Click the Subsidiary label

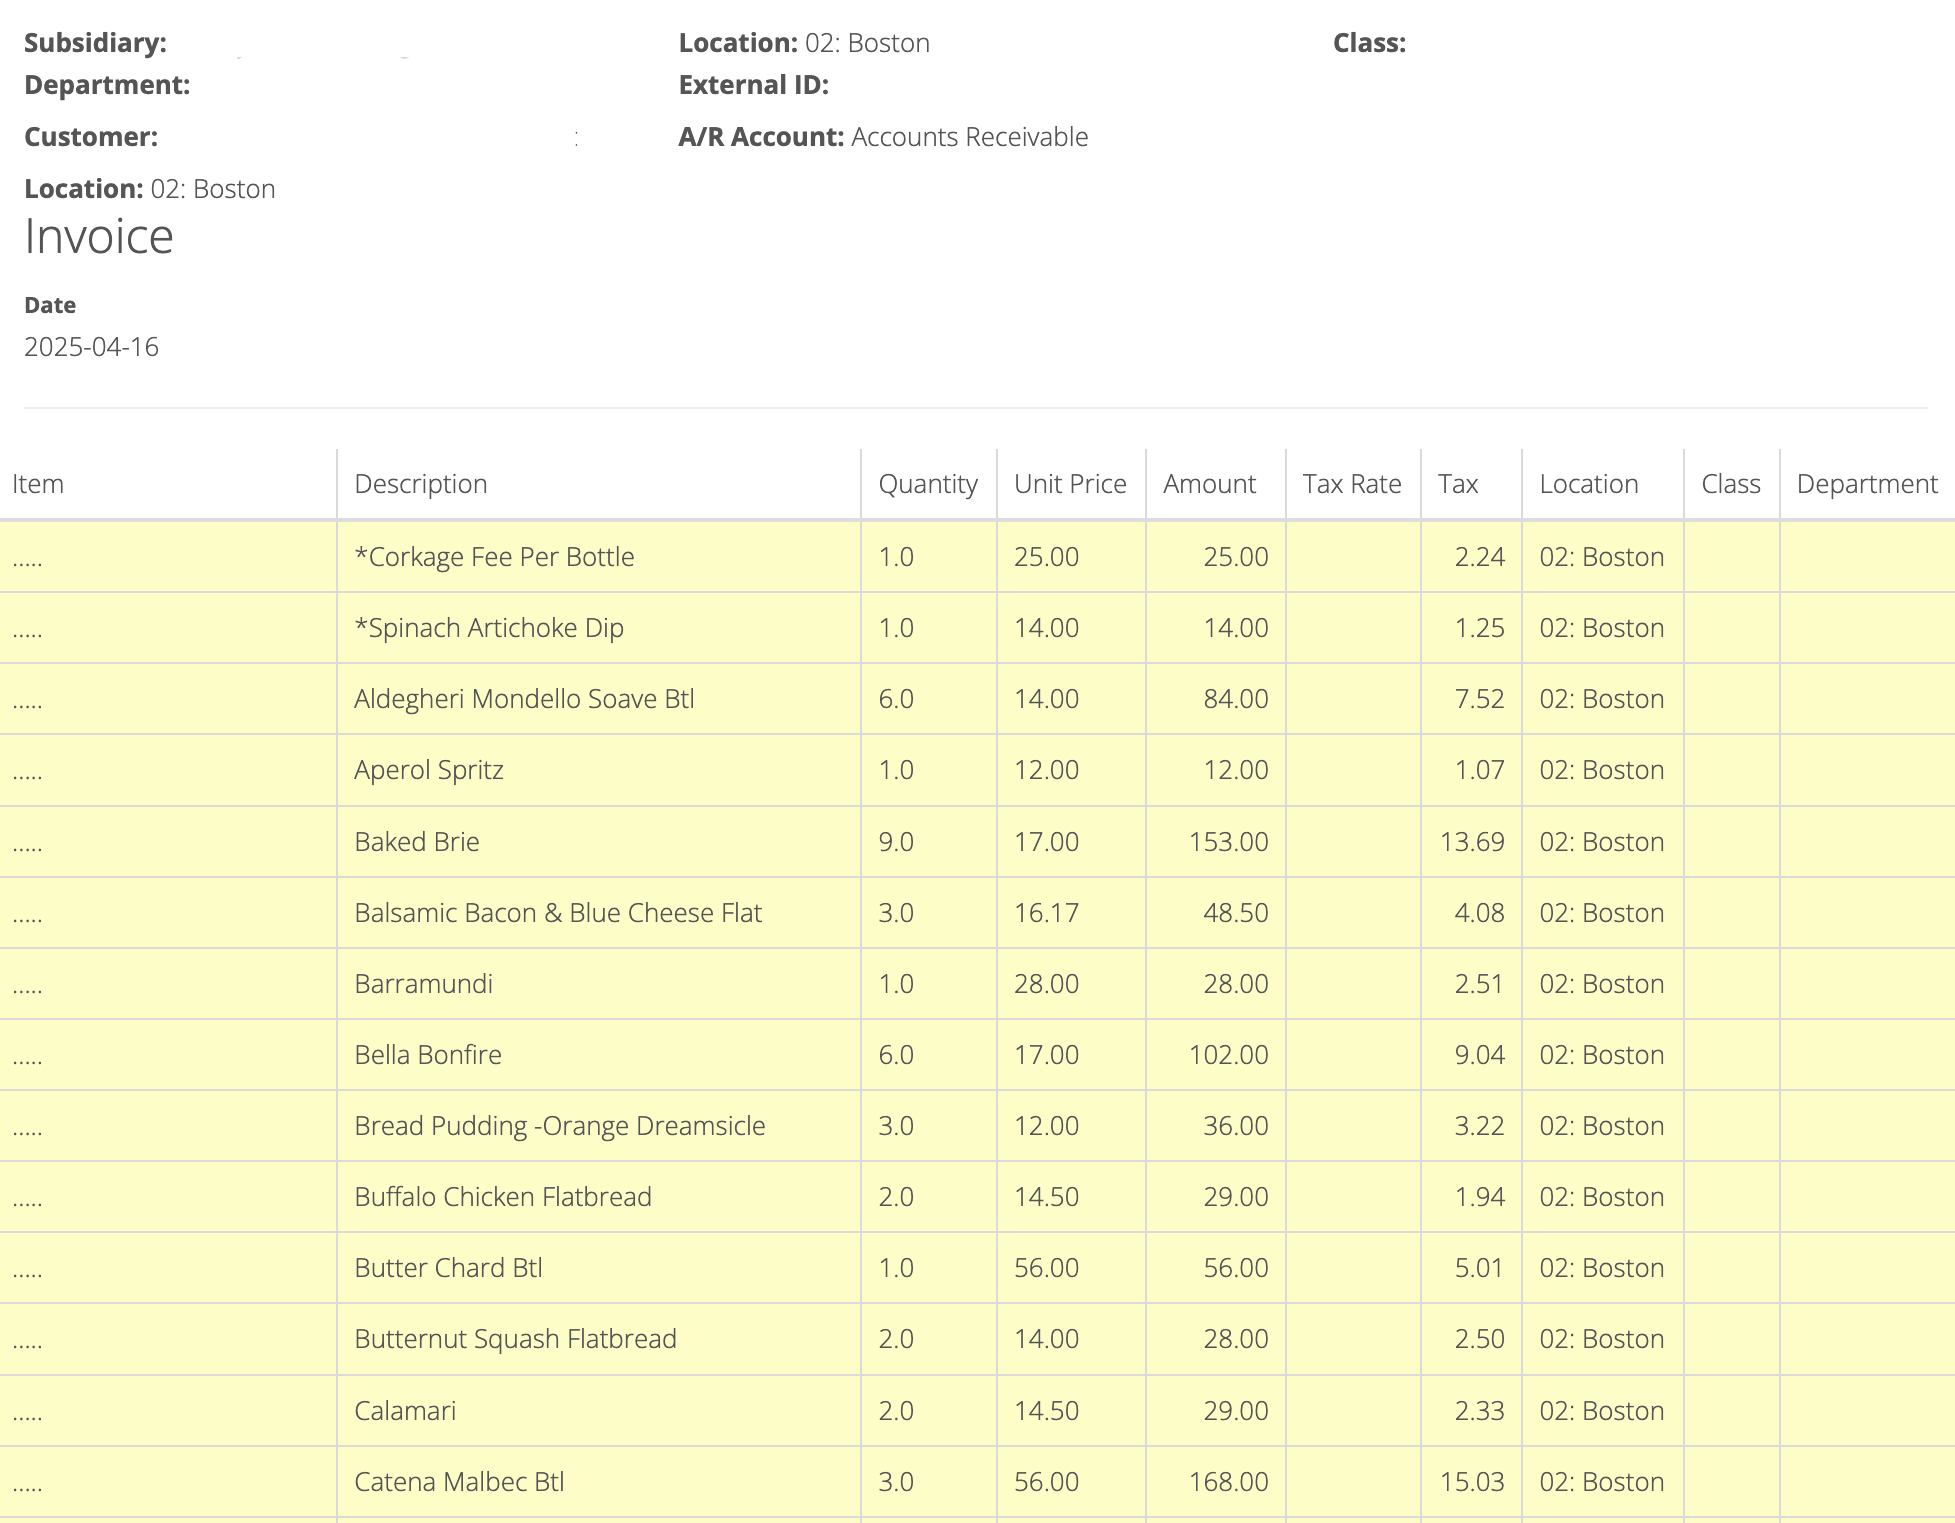click(x=95, y=43)
